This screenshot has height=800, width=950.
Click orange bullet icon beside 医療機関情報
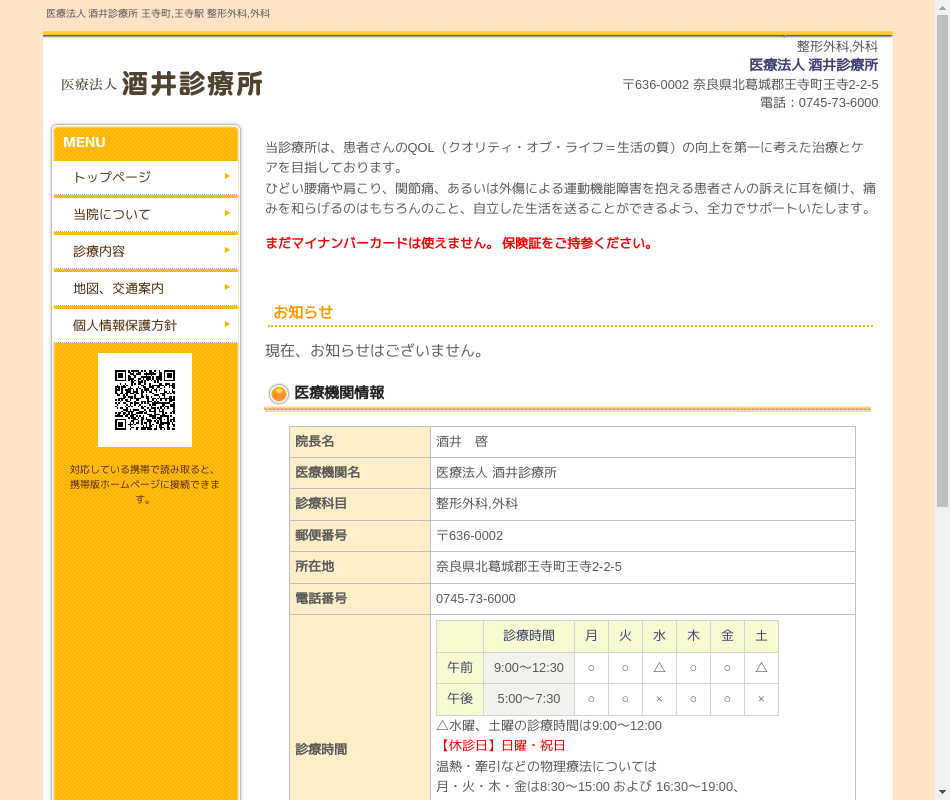pos(279,394)
